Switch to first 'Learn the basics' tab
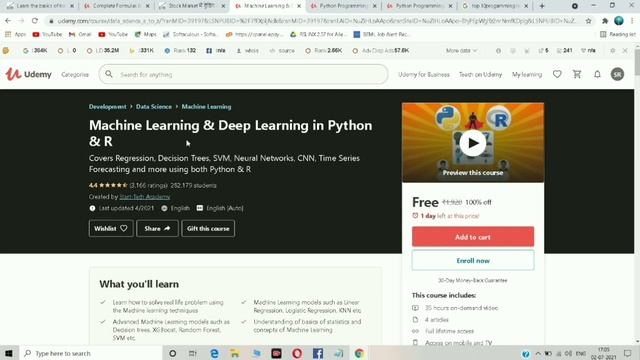640x360 pixels. click(x=40, y=6)
